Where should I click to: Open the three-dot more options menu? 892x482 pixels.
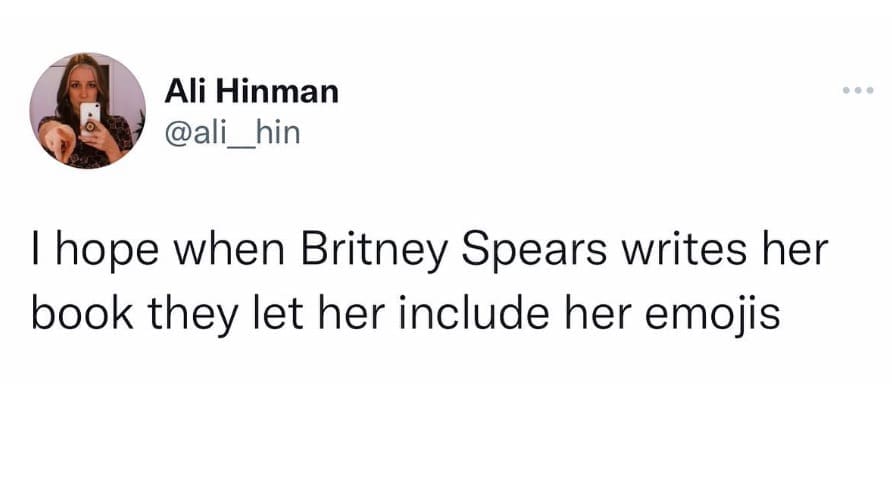[x=858, y=91]
